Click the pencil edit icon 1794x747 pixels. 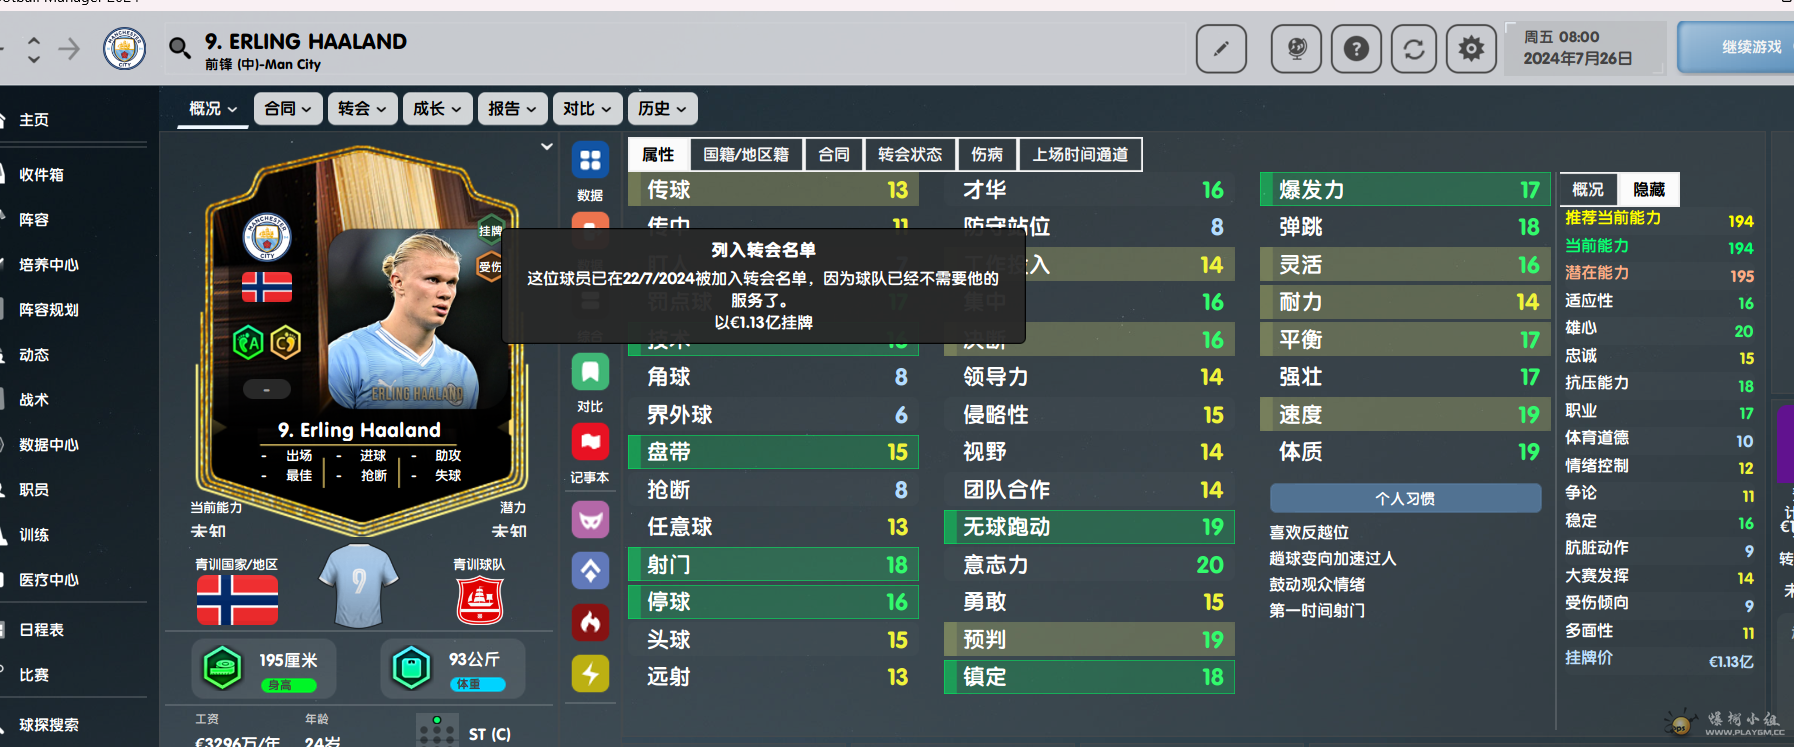pyautogui.click(x=1221, y=48)
